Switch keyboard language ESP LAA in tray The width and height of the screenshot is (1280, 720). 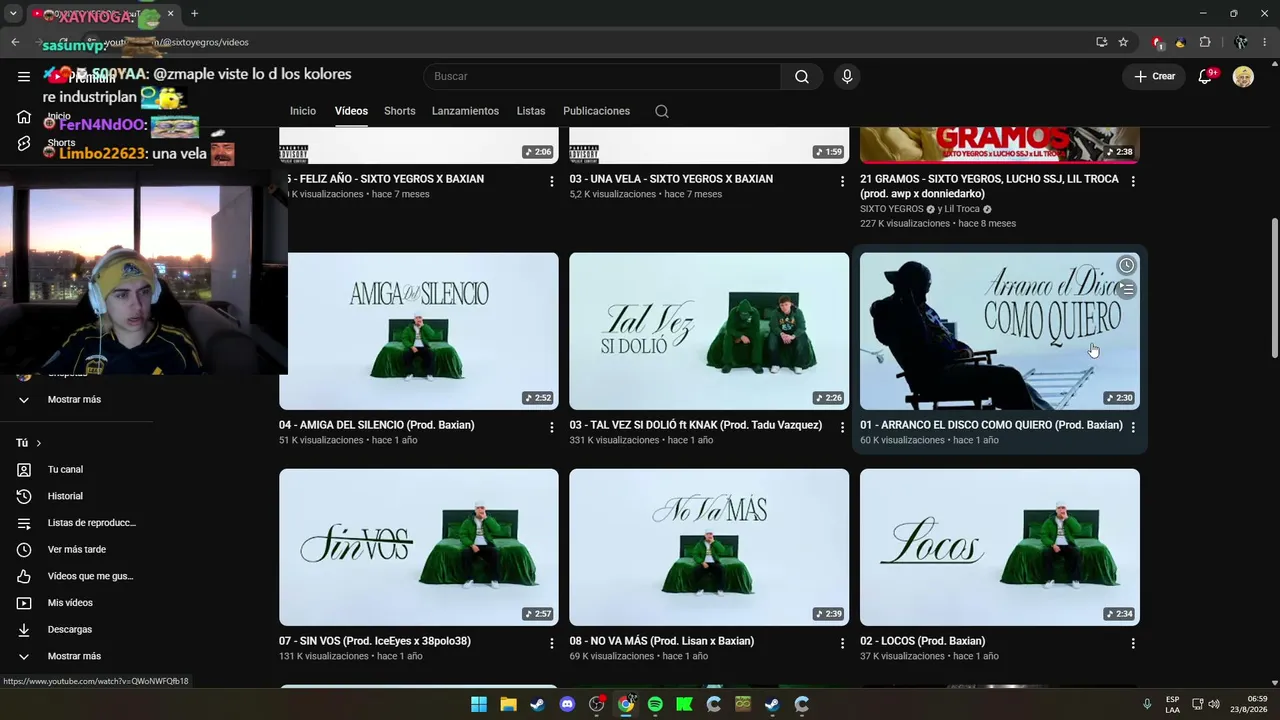pyautogui.click(x=1172, y=704)
